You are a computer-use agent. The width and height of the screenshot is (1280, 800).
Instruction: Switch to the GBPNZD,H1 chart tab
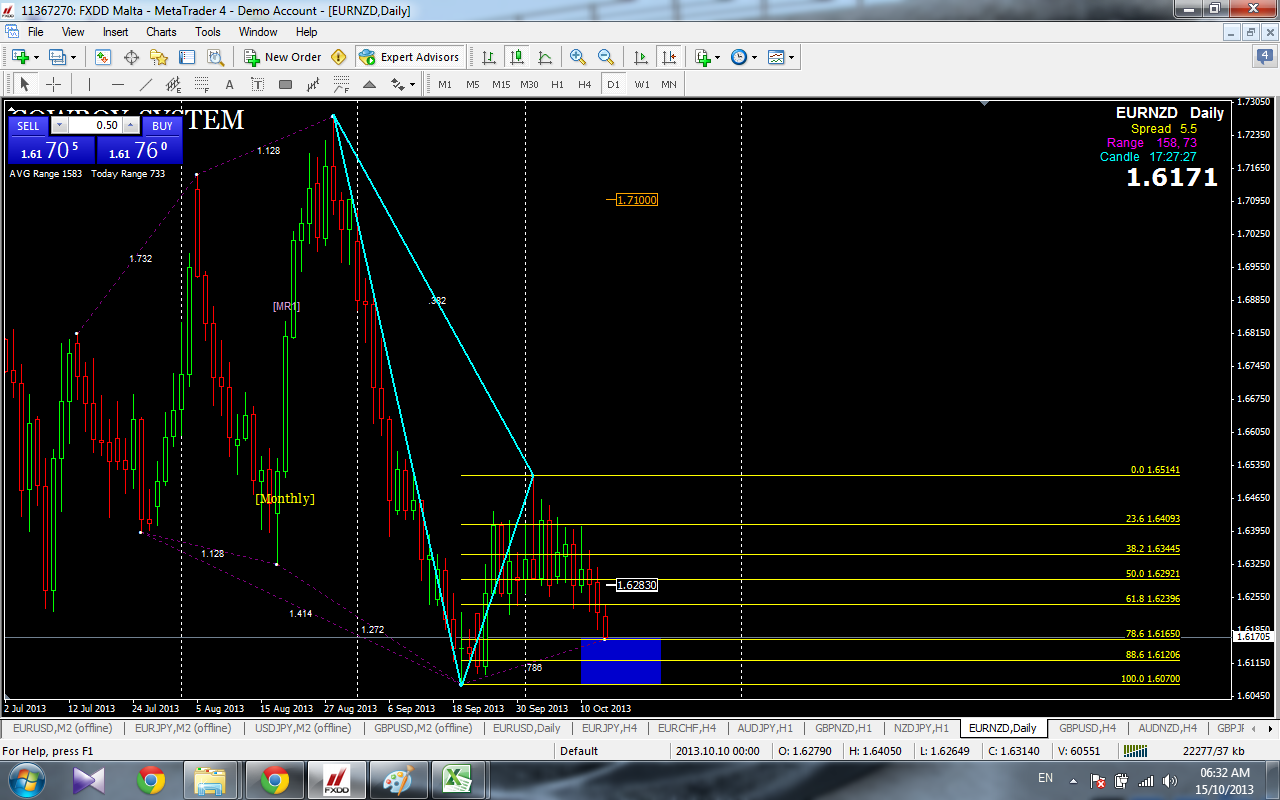click(843, 728)
